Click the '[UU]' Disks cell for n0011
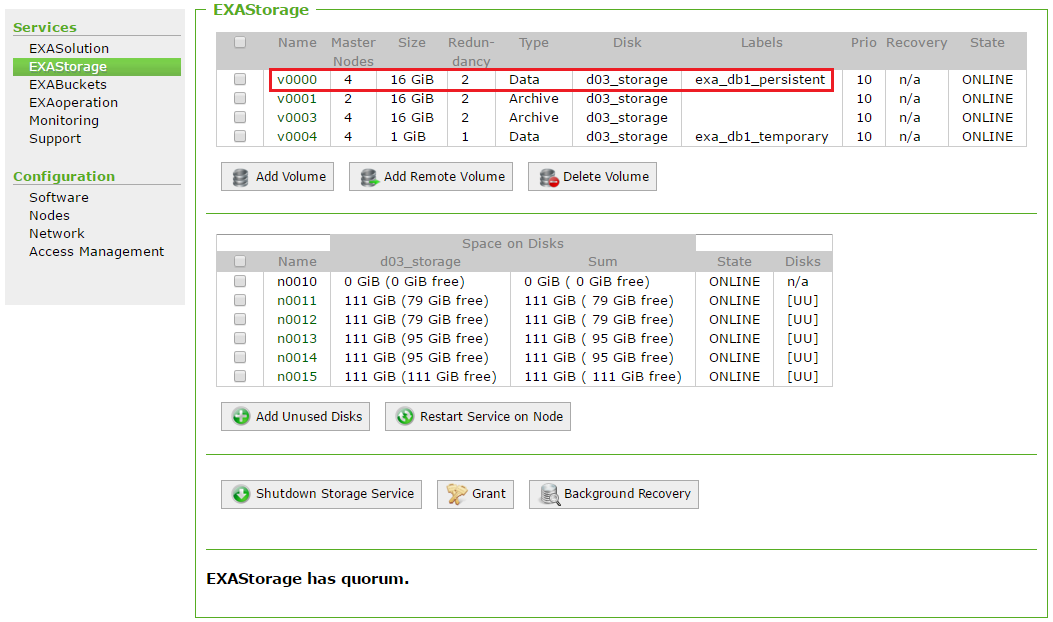The height and width of the screenshot is (622, 1053). point(803,300)
